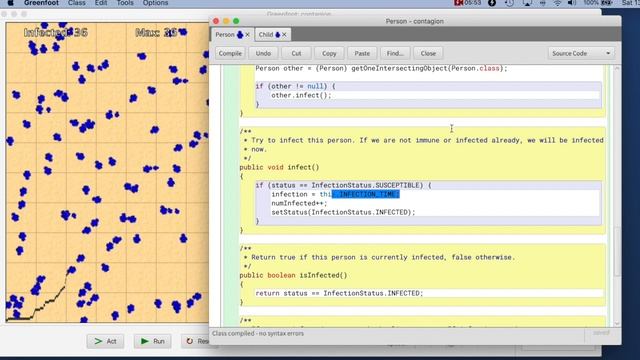
Task: Click the 'if (other != null) {' line
Action: click(296, 86)
